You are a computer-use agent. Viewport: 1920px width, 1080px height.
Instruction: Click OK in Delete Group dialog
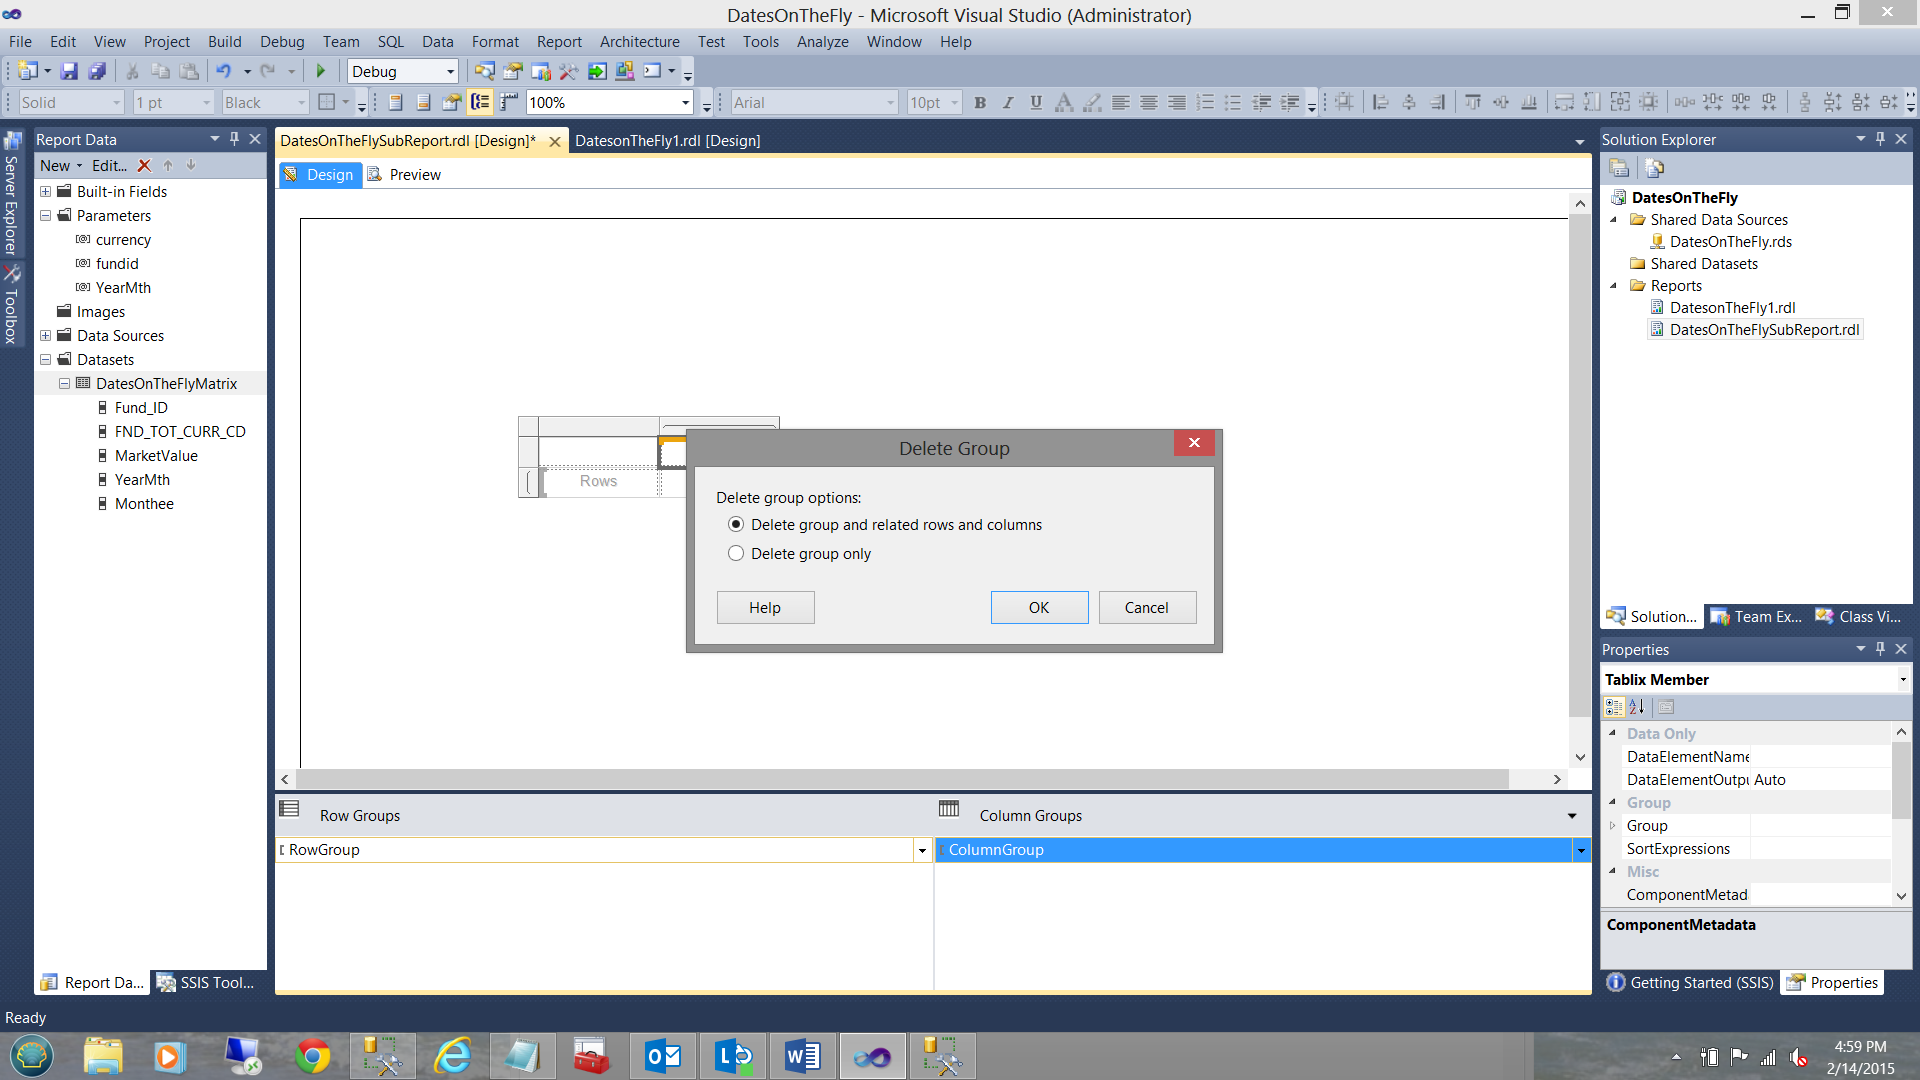(x=1039, y=607)
